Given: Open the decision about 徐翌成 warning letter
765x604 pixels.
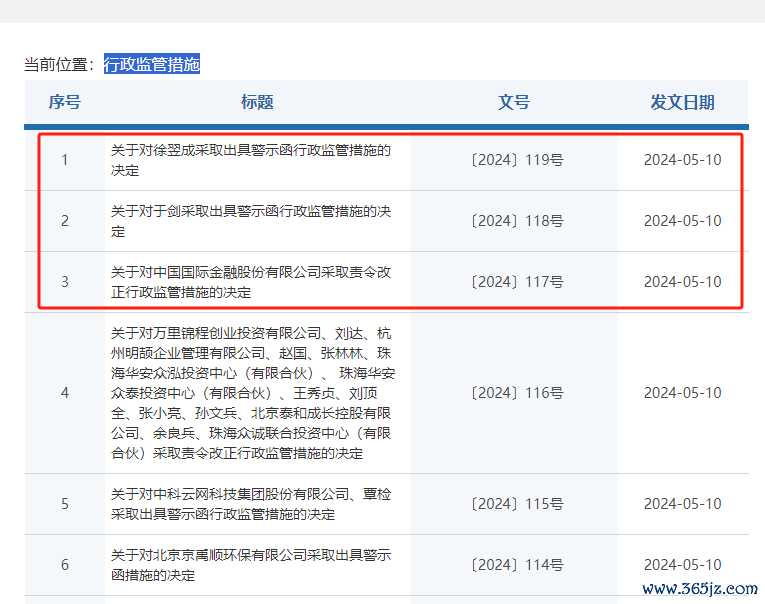Looking at the screenshot, I should click(x=250, y=160).
